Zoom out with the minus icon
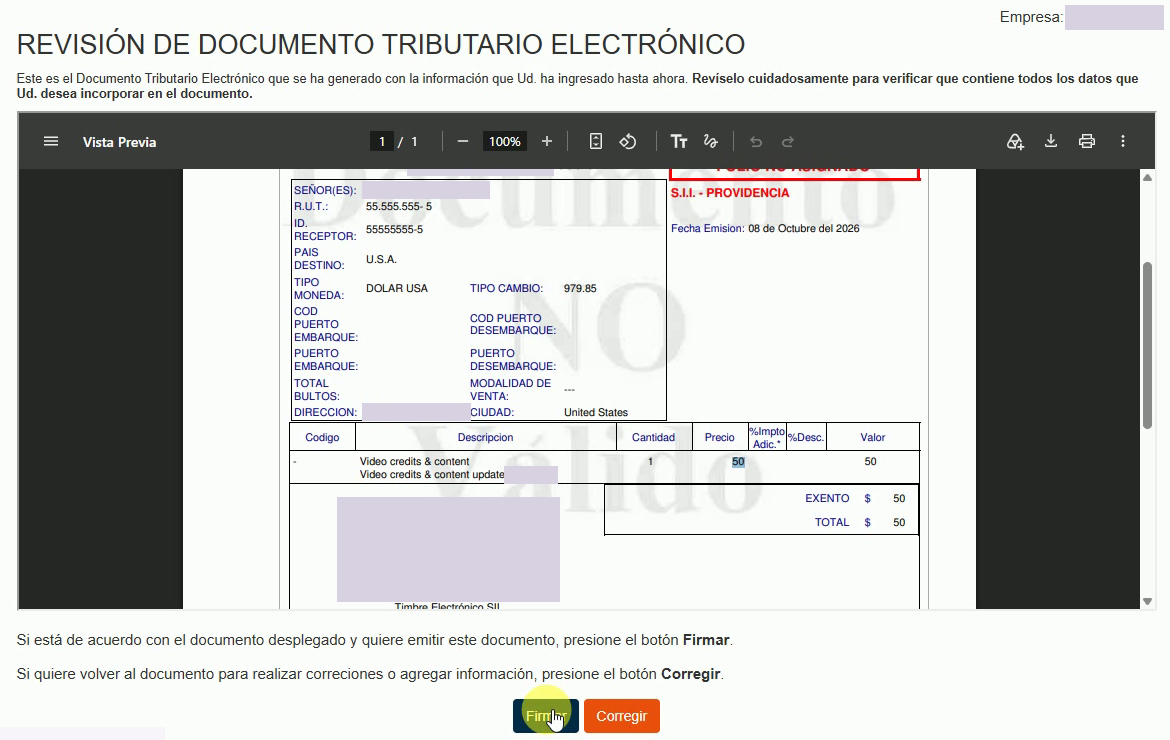The height and width of the screenshot is (740, 1170). coord(463,142)
